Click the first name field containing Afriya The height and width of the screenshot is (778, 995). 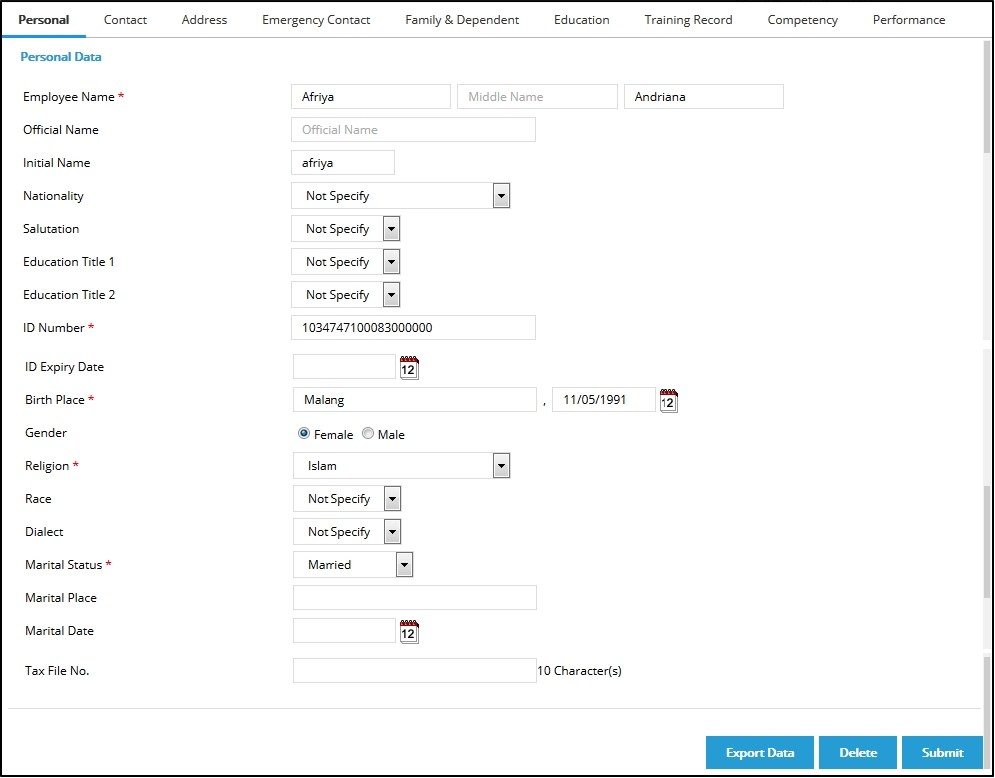click(371, 96)
